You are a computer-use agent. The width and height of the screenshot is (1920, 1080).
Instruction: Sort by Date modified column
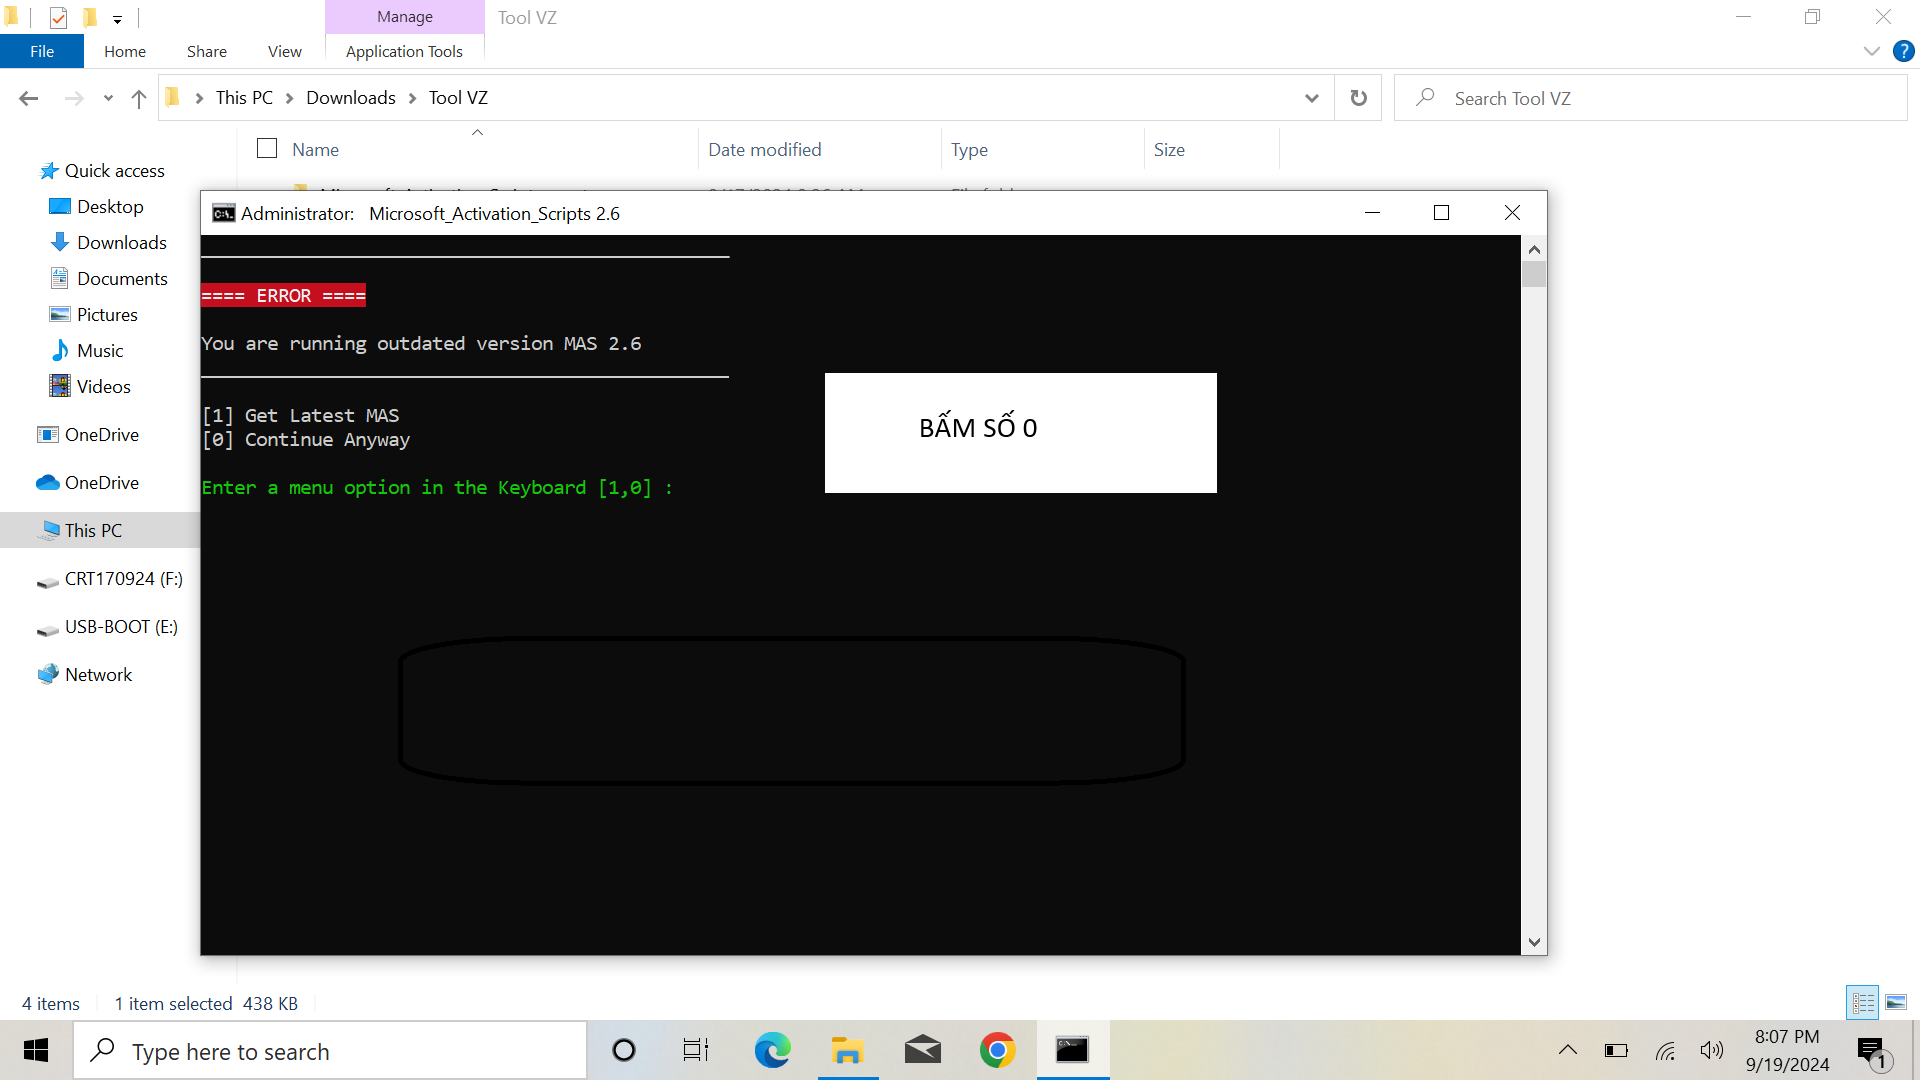(x=765, y=149)
